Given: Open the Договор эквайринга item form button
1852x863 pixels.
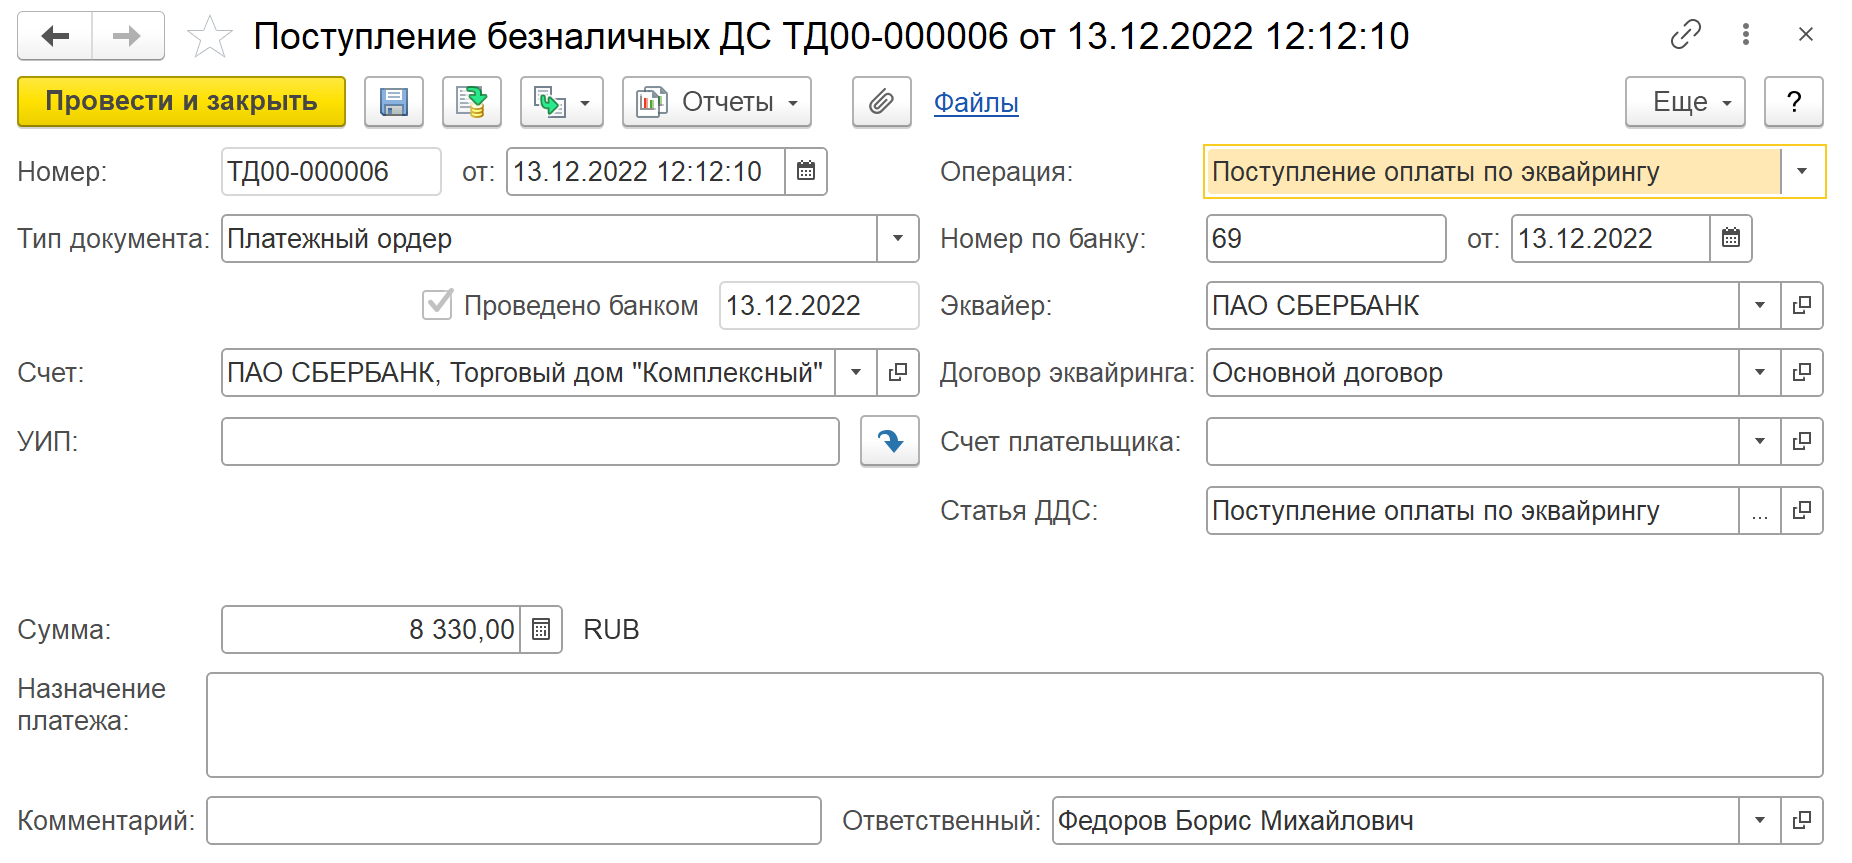Looking at the screenshot, I should click(x=1801, y=373).
